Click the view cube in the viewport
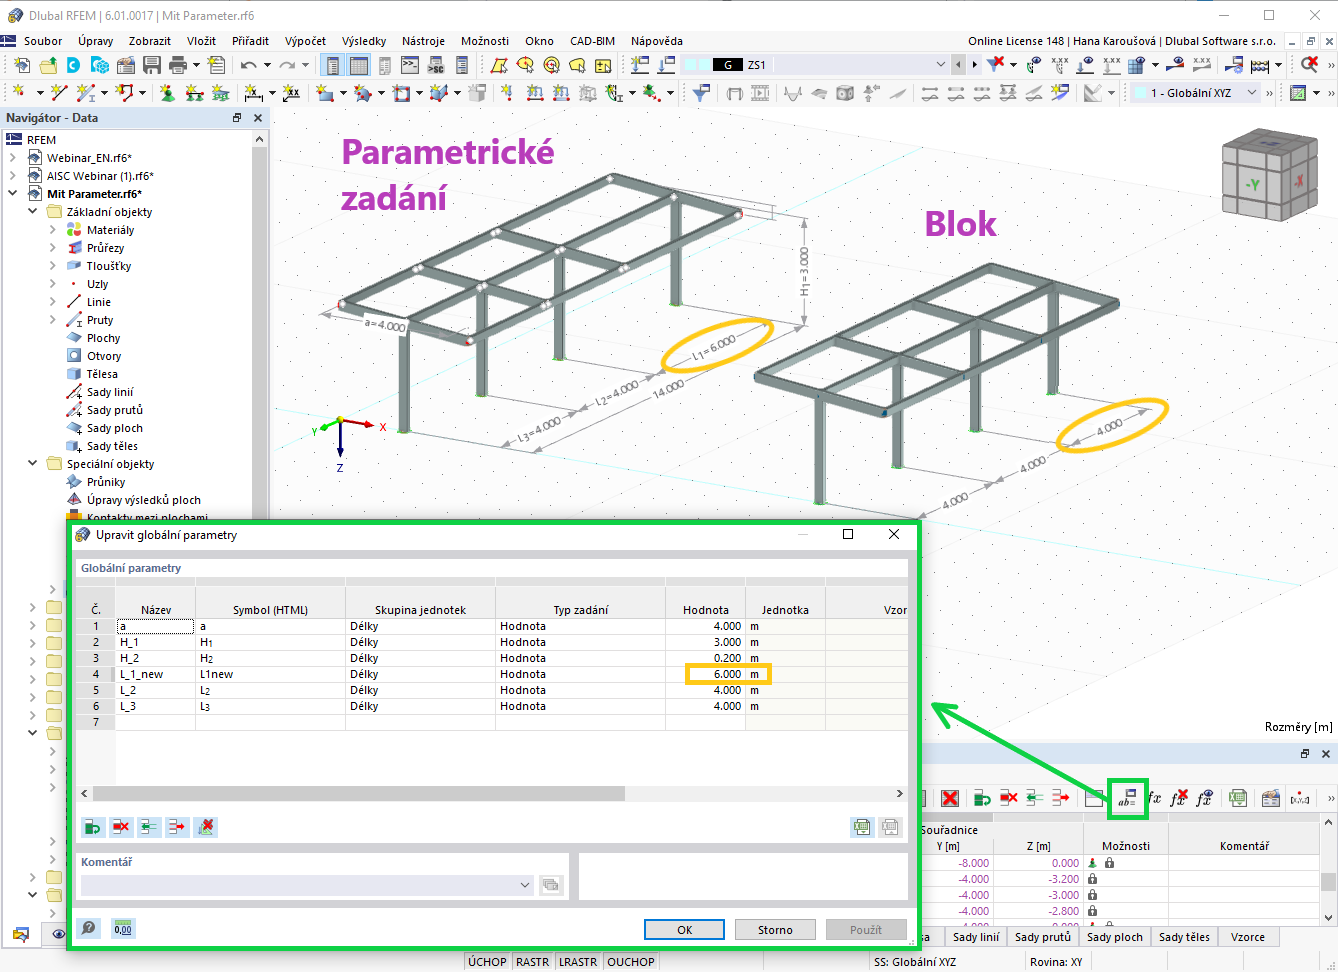Viewport: 1338px width, 972px height. coord(1268,174)
